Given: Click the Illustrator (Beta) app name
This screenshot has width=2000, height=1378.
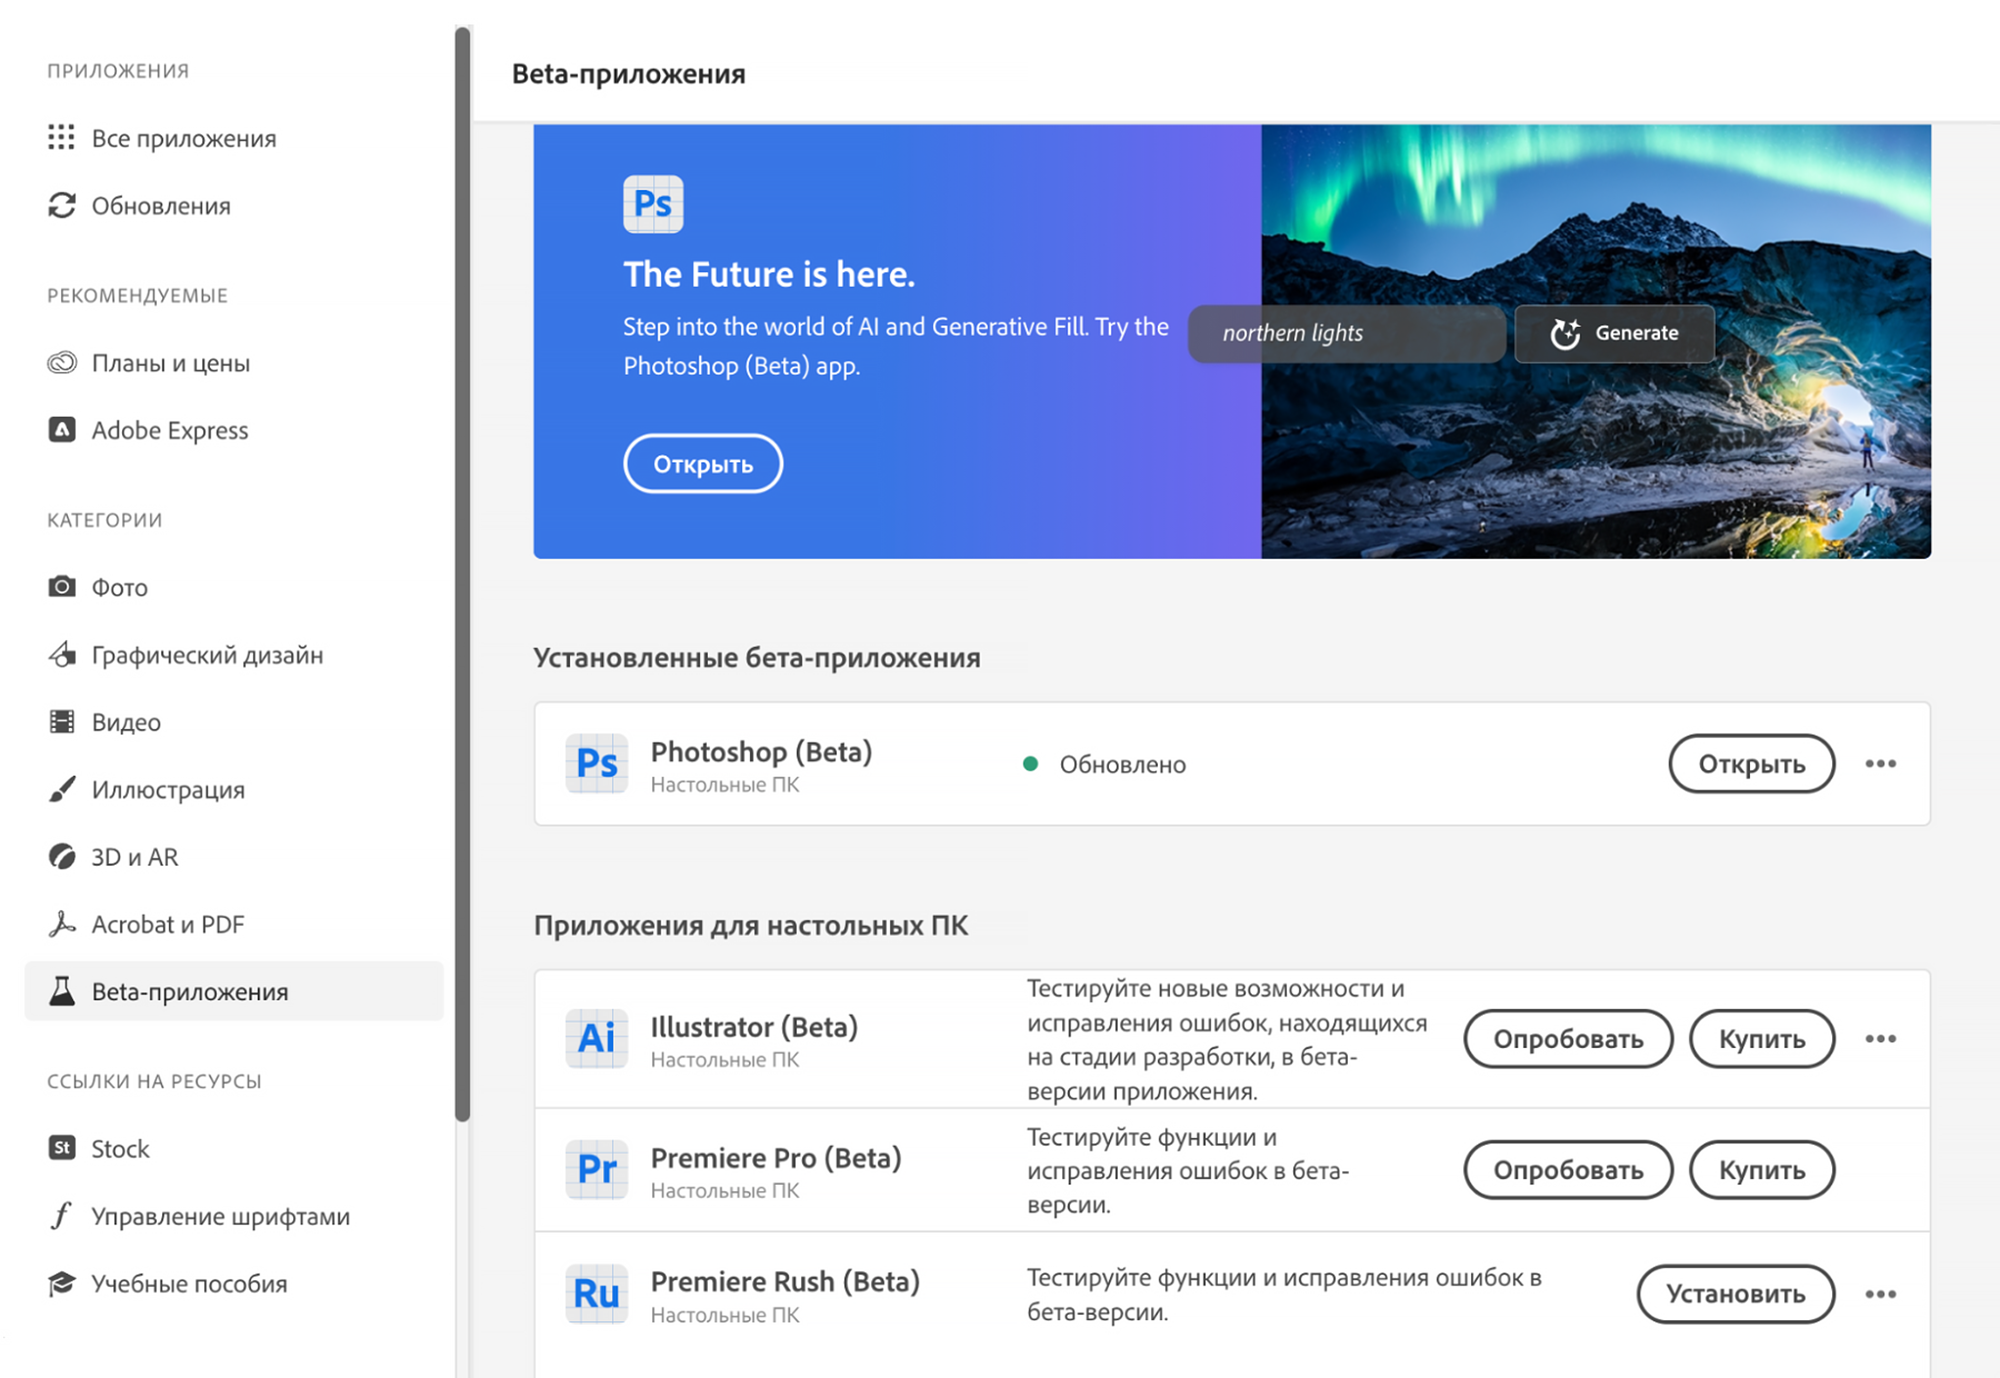Looking at the screenshot, I should pos(754,1027).
